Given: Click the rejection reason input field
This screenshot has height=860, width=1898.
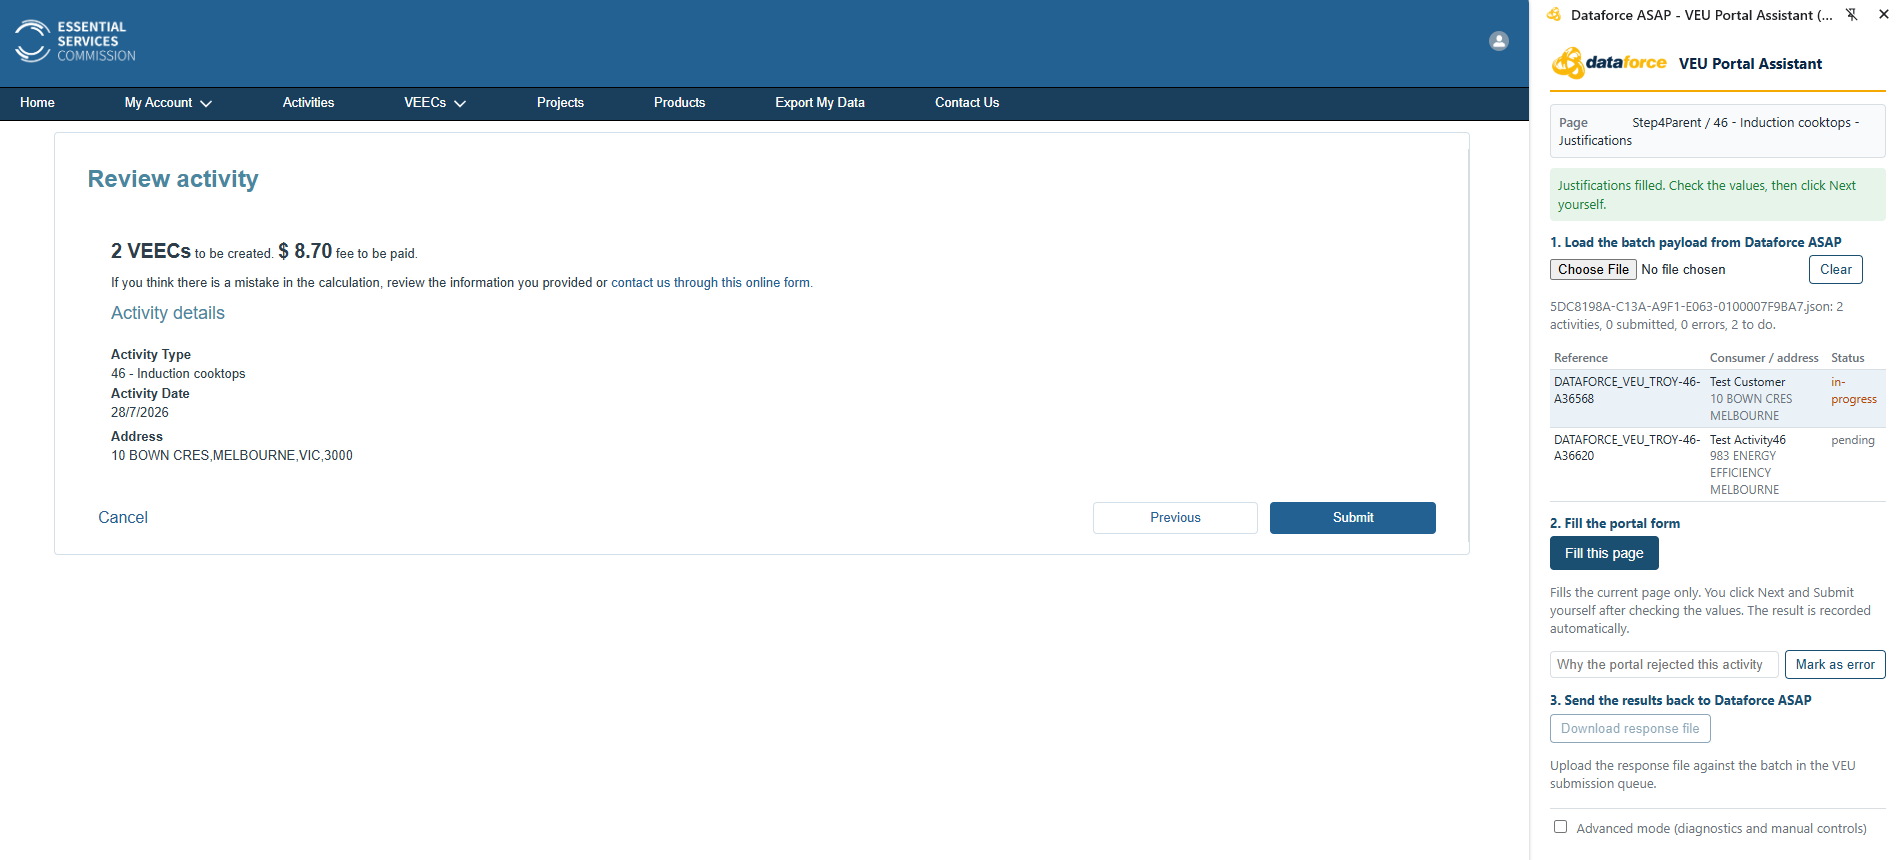Looking at the screenshot, I should tap(1664, 664).
